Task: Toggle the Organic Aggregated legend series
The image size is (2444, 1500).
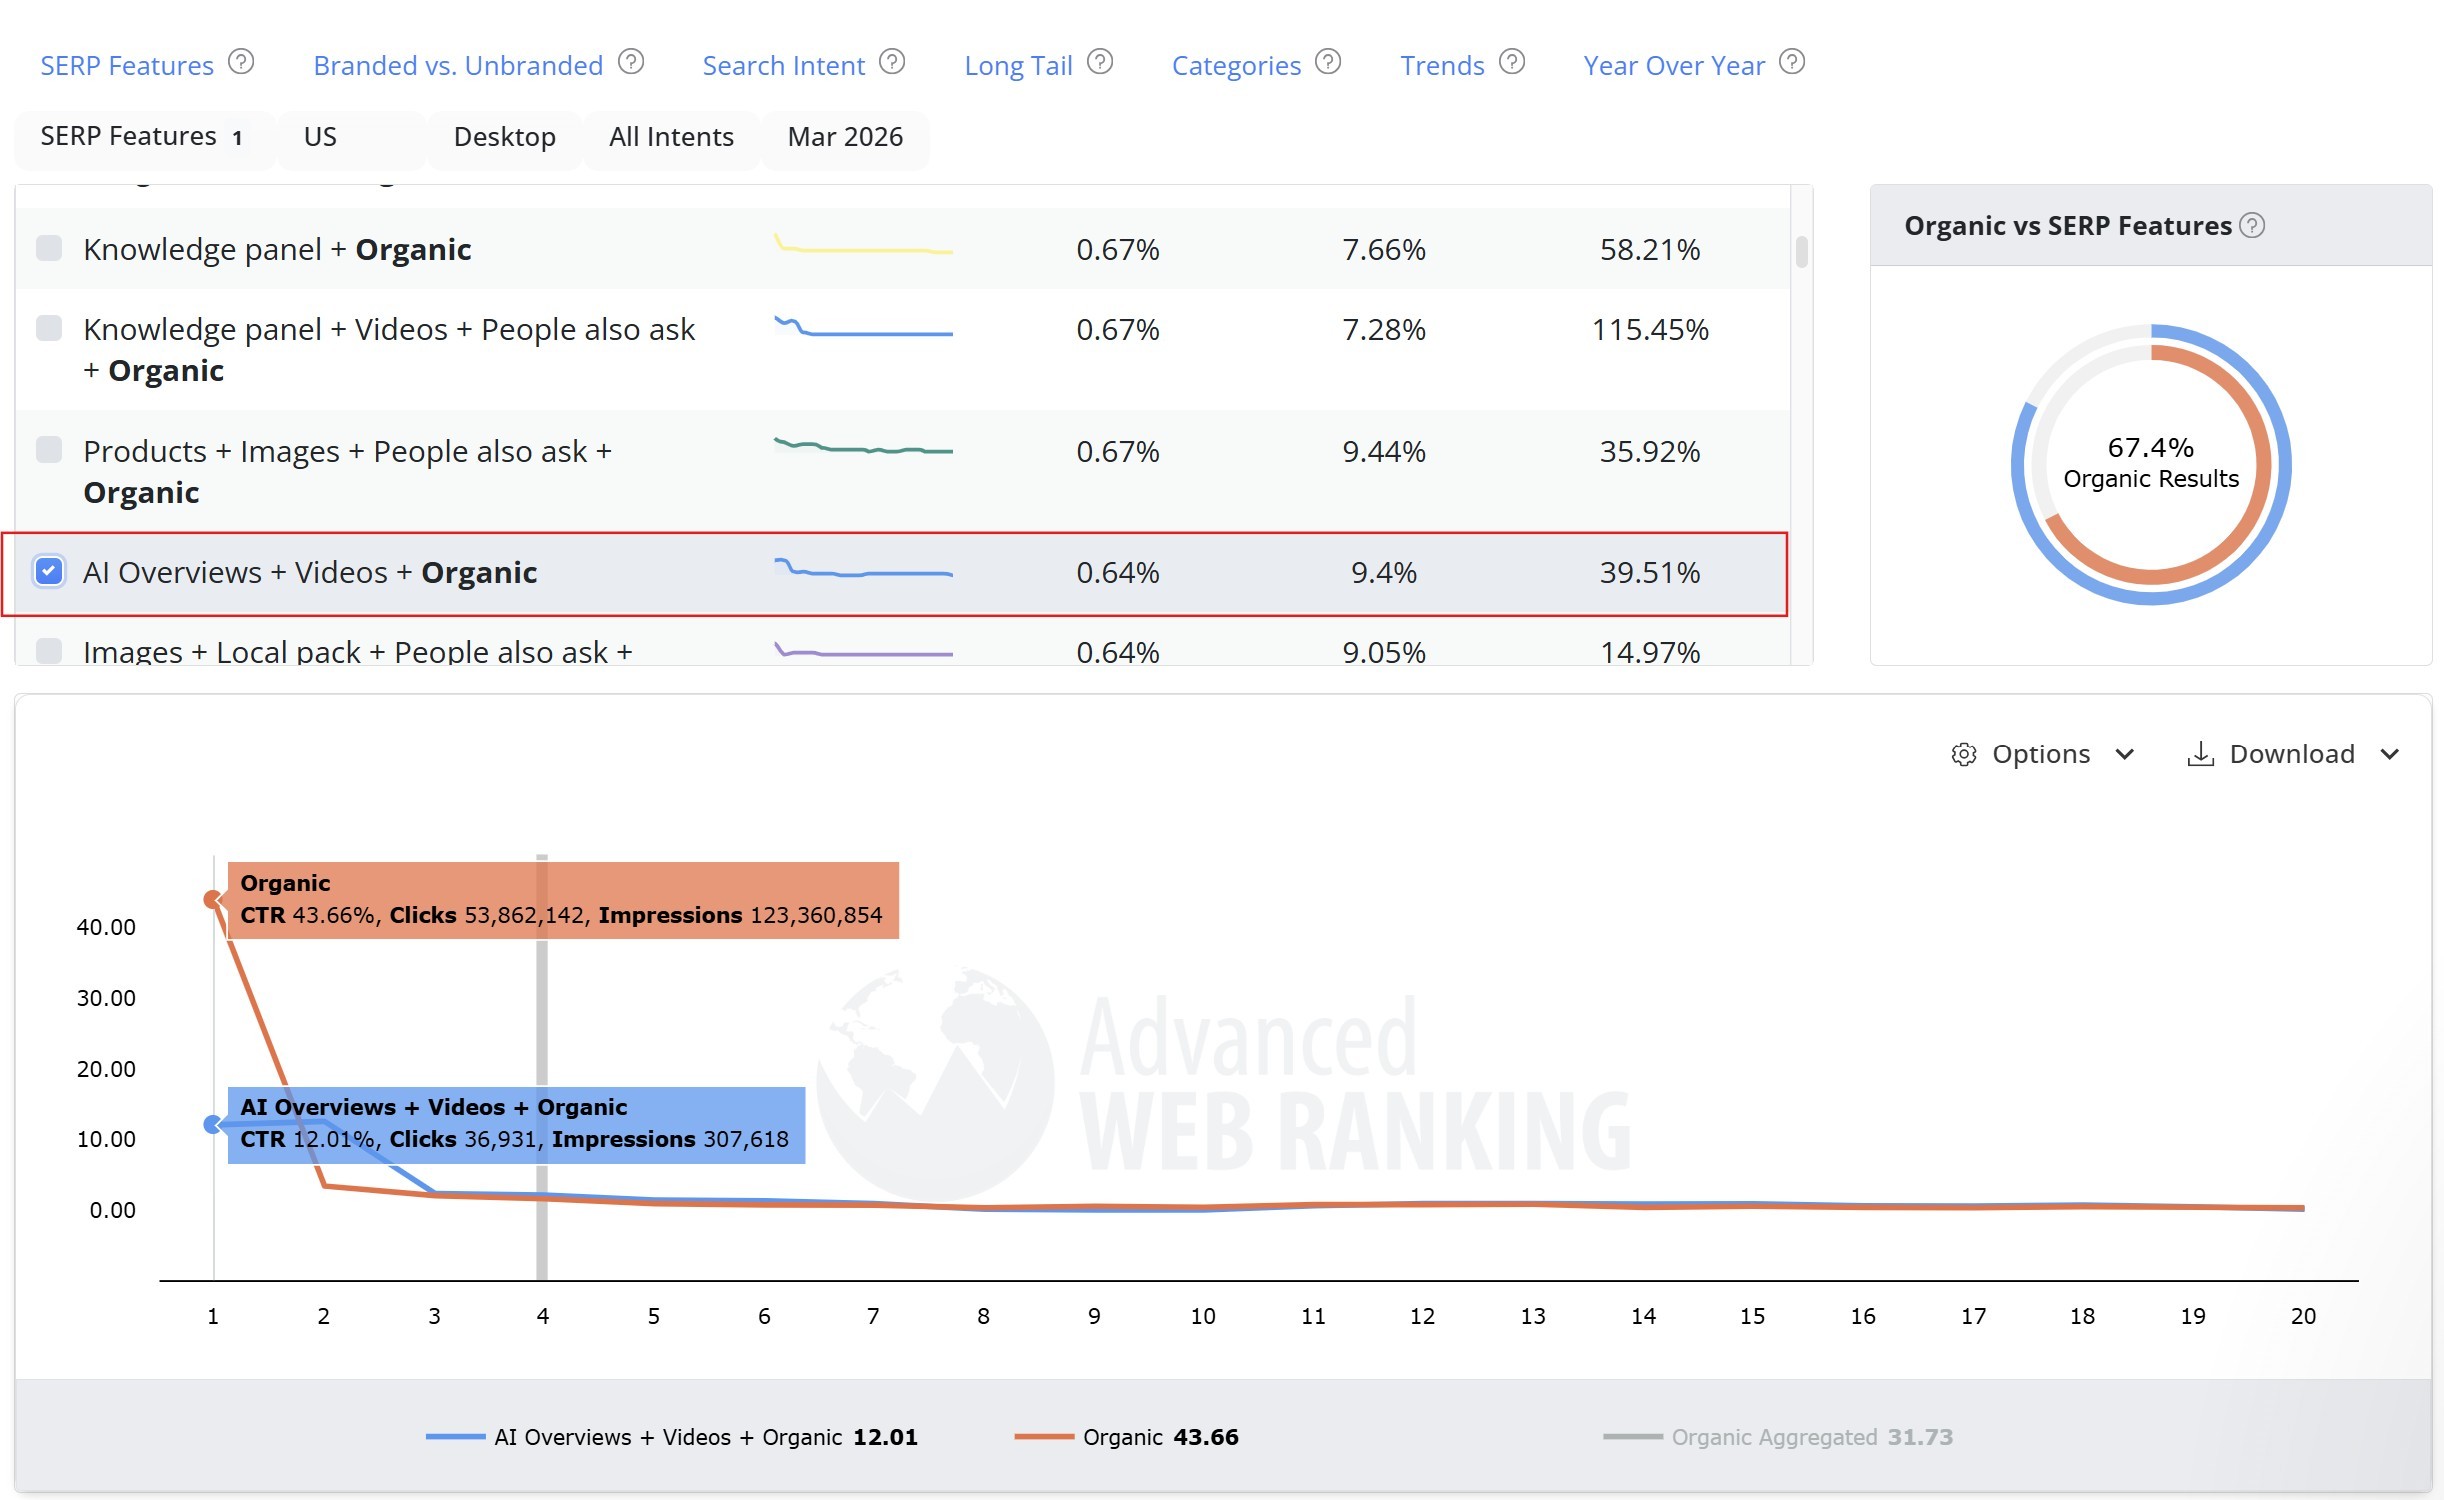Action: coord(1778,1437)
